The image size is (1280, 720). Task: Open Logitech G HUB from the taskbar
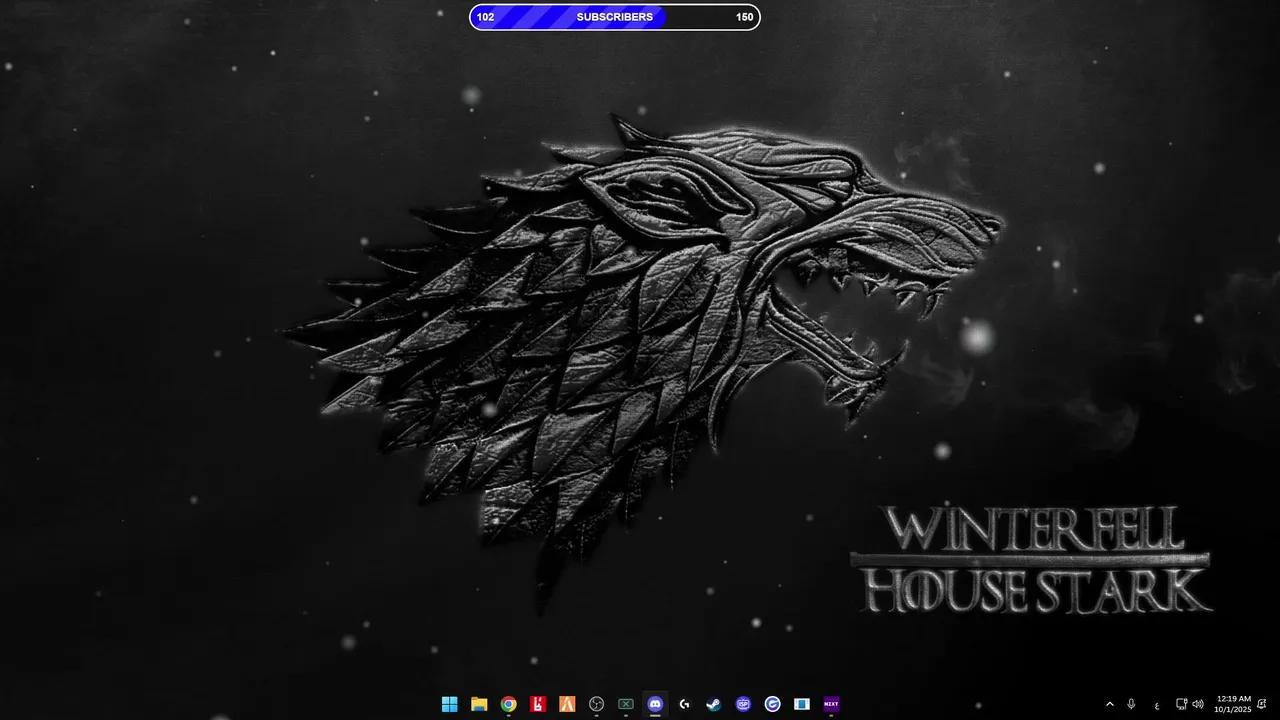(x=684, y=704)
